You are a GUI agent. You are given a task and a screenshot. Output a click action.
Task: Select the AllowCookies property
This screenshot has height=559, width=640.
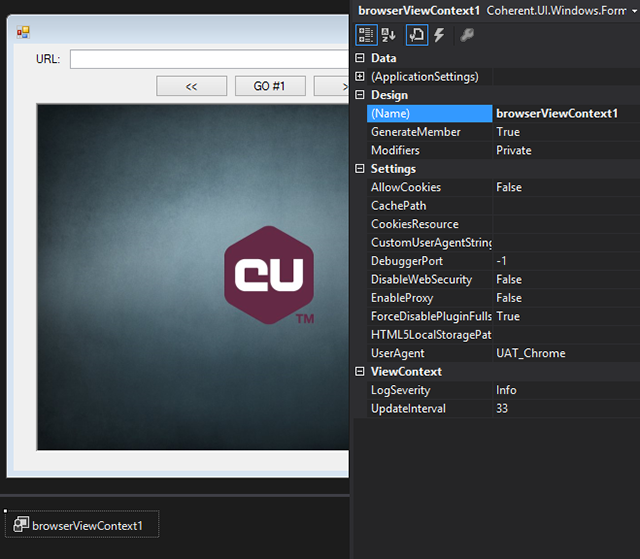(x=429, y=187)
